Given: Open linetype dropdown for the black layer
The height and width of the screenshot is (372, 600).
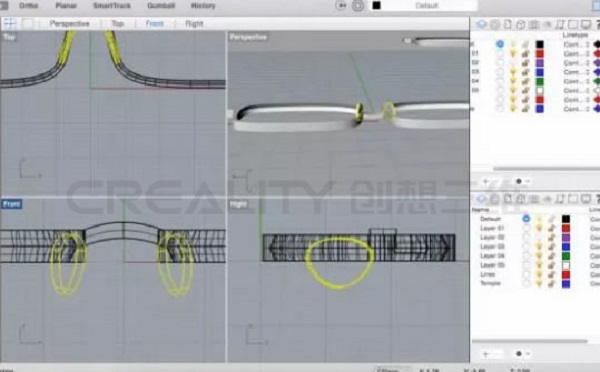Looking at the screenshot, I should 576,44.
